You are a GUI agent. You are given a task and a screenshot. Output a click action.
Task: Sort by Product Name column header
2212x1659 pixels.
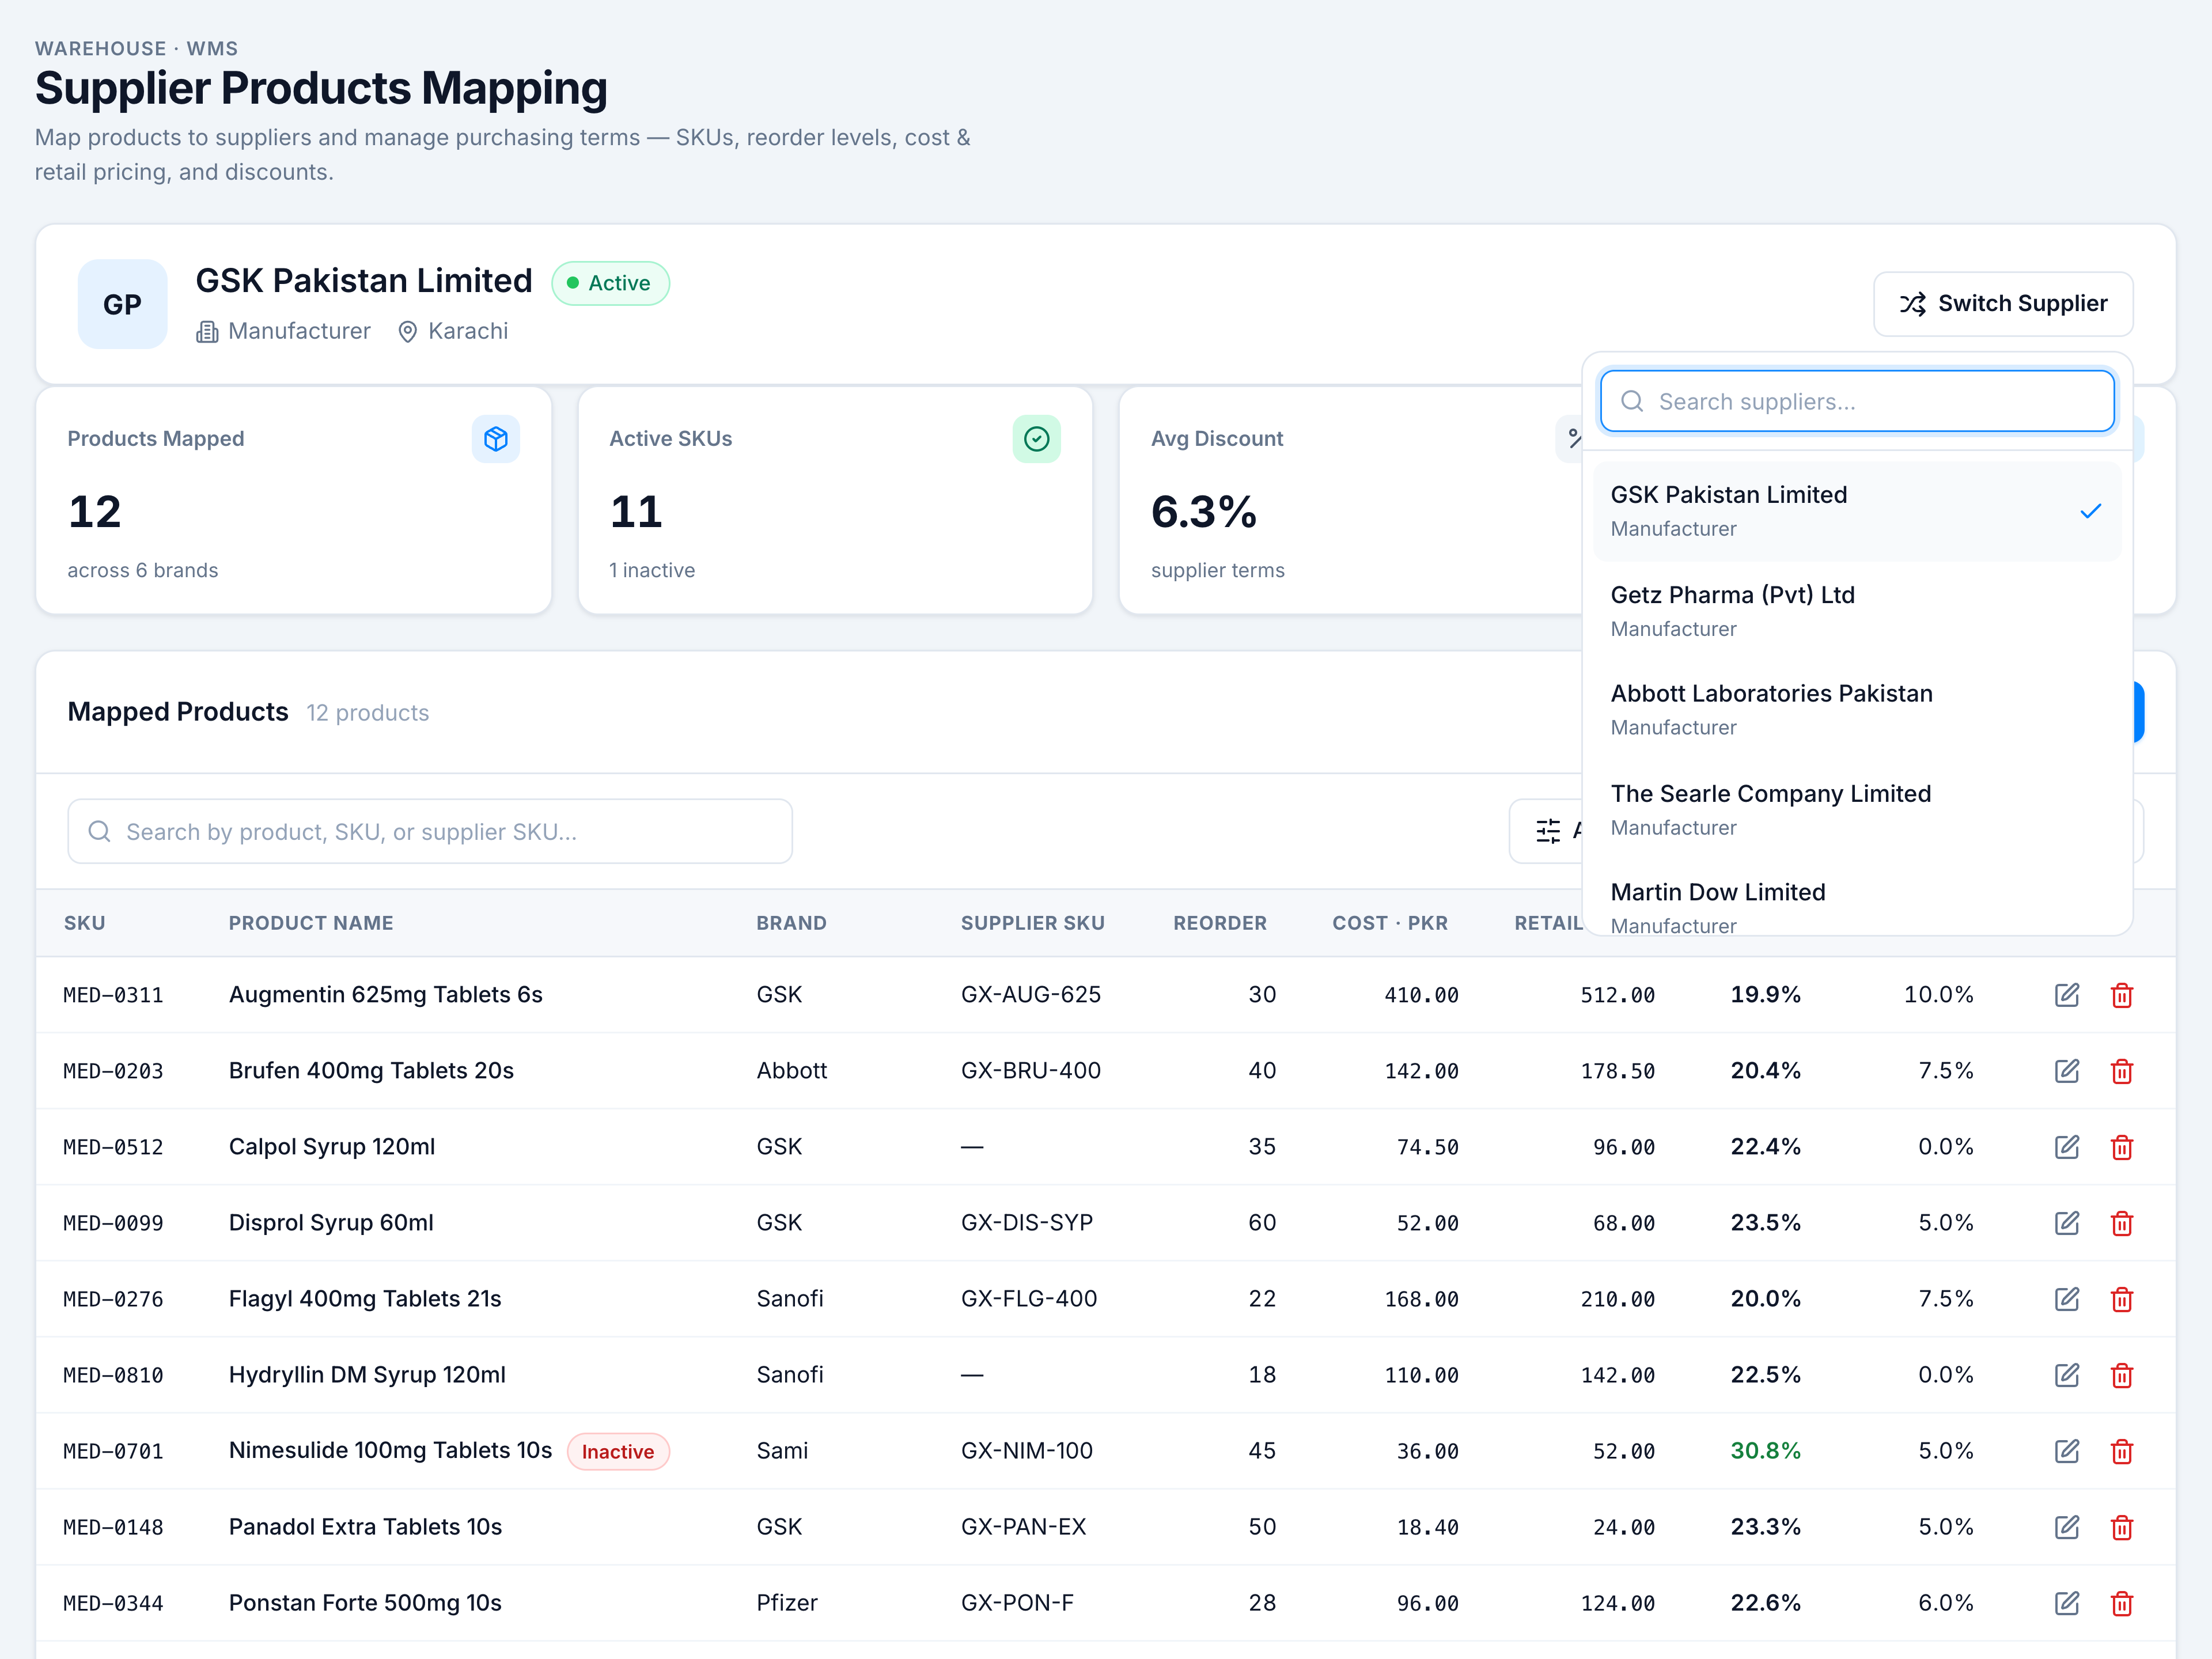click(x=311, y=923)
